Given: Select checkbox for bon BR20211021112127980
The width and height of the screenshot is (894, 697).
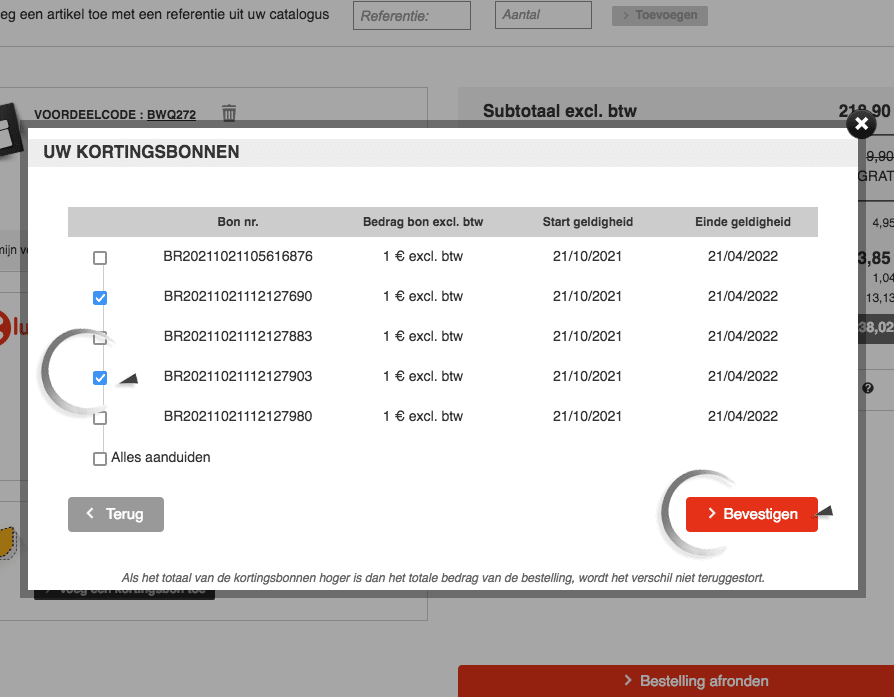Looking at the screenshot, I should (100, 418).
